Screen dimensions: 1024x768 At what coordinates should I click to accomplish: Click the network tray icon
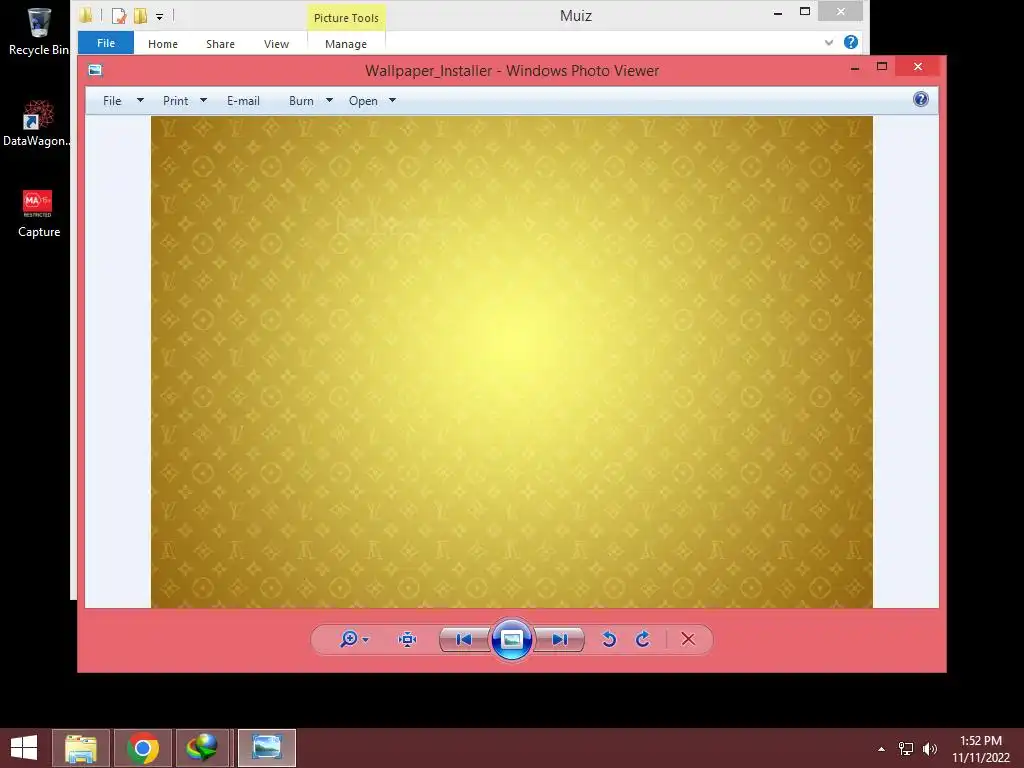[906, 749]
